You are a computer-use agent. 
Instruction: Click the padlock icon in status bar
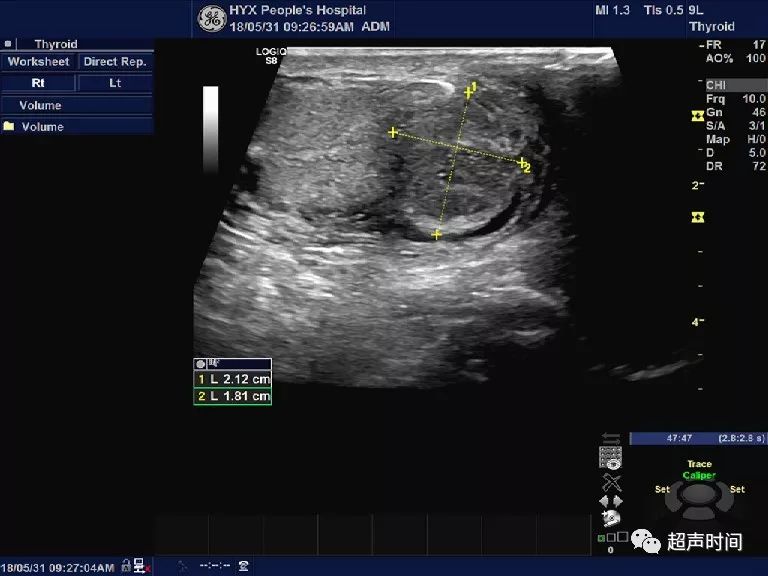[x=126, y=565]
